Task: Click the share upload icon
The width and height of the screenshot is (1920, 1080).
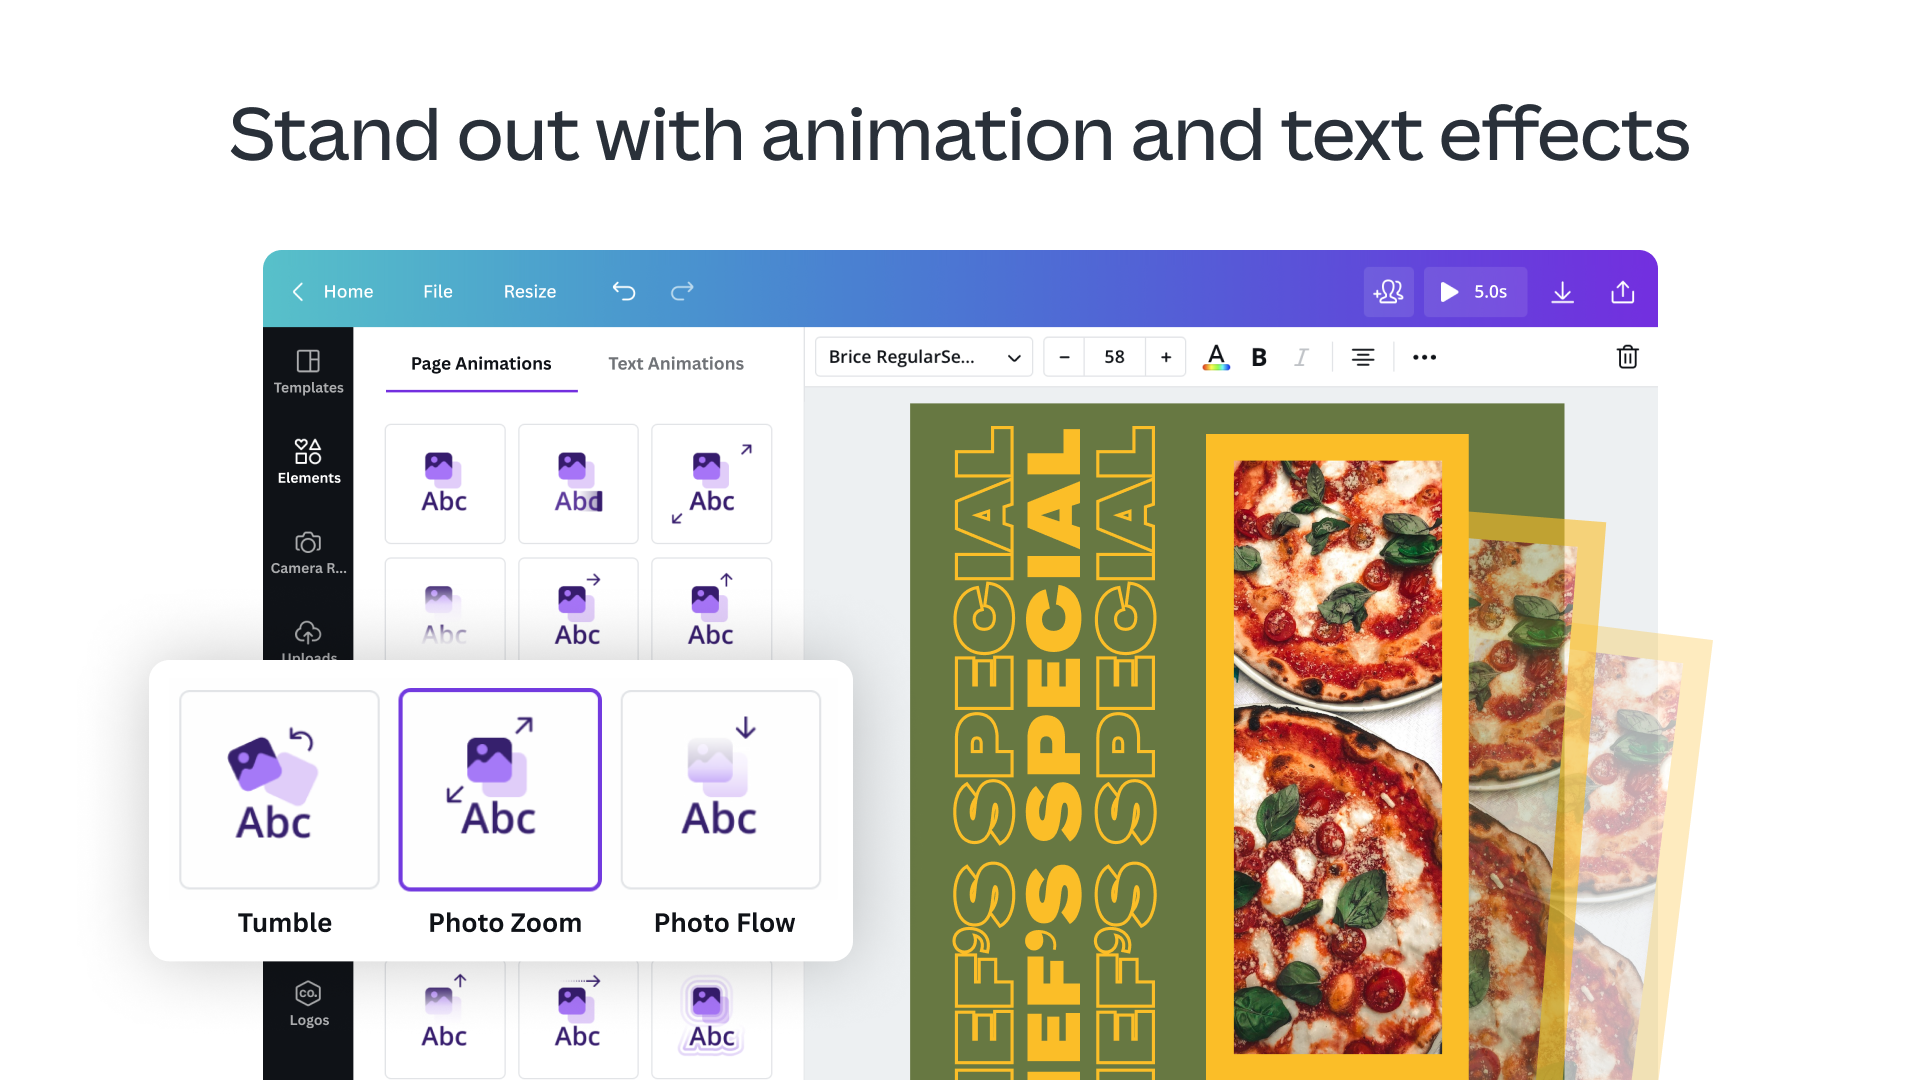Action: 1622,292
